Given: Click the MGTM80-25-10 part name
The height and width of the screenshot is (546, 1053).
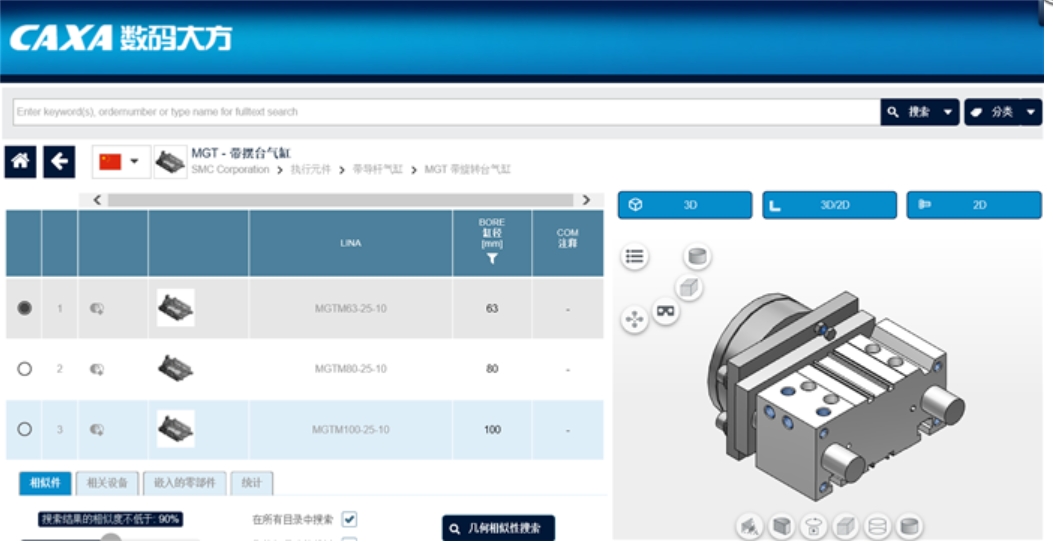Looking at the screenshot, I should click(x=351, y=369).
